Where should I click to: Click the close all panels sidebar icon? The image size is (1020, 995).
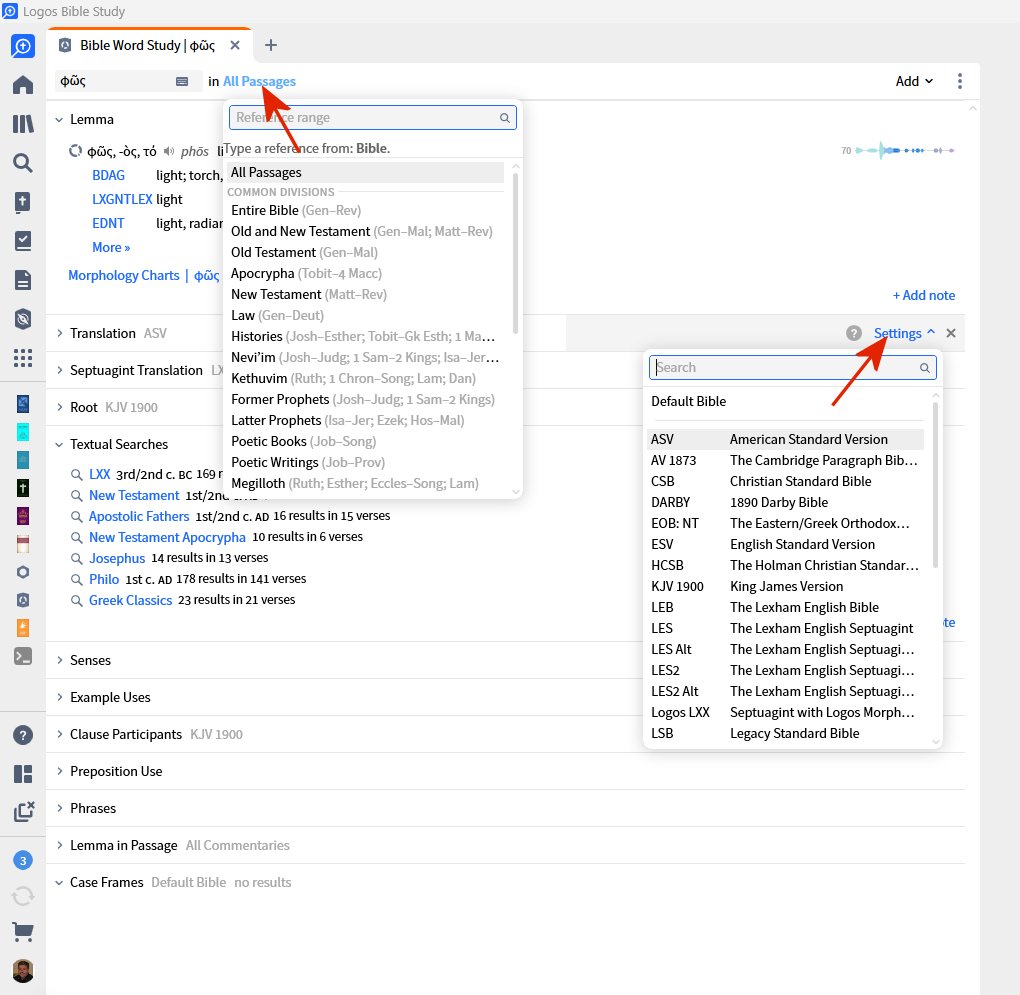click(23, 812)
